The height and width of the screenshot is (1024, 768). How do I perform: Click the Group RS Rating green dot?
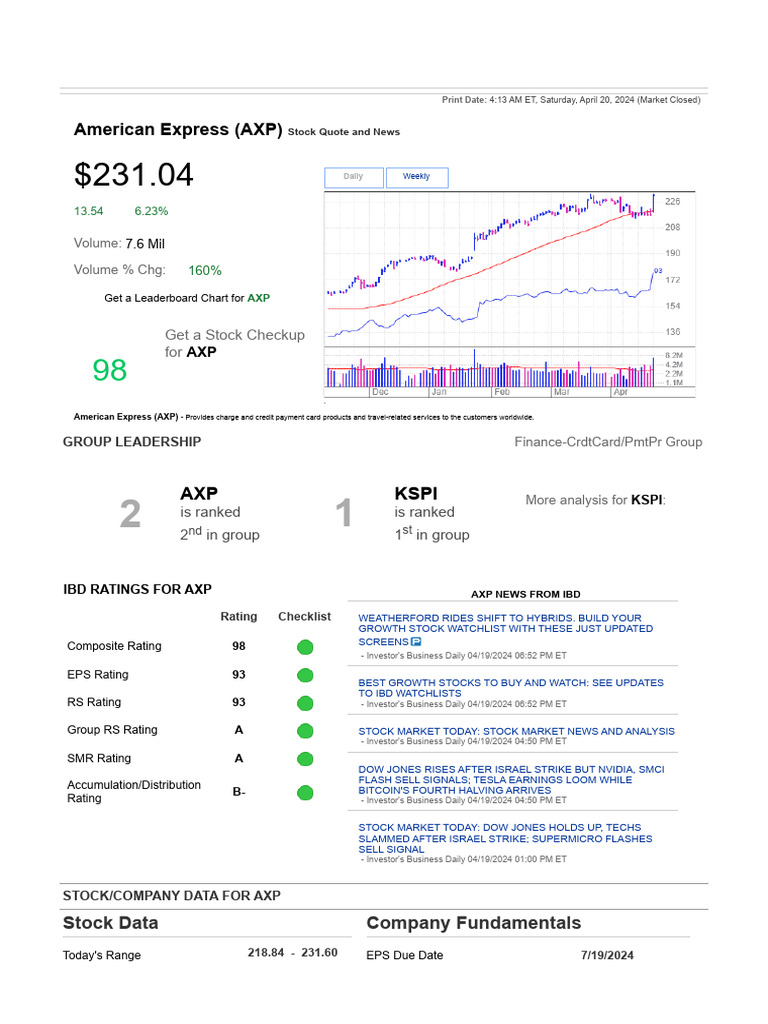pos(305,731)
